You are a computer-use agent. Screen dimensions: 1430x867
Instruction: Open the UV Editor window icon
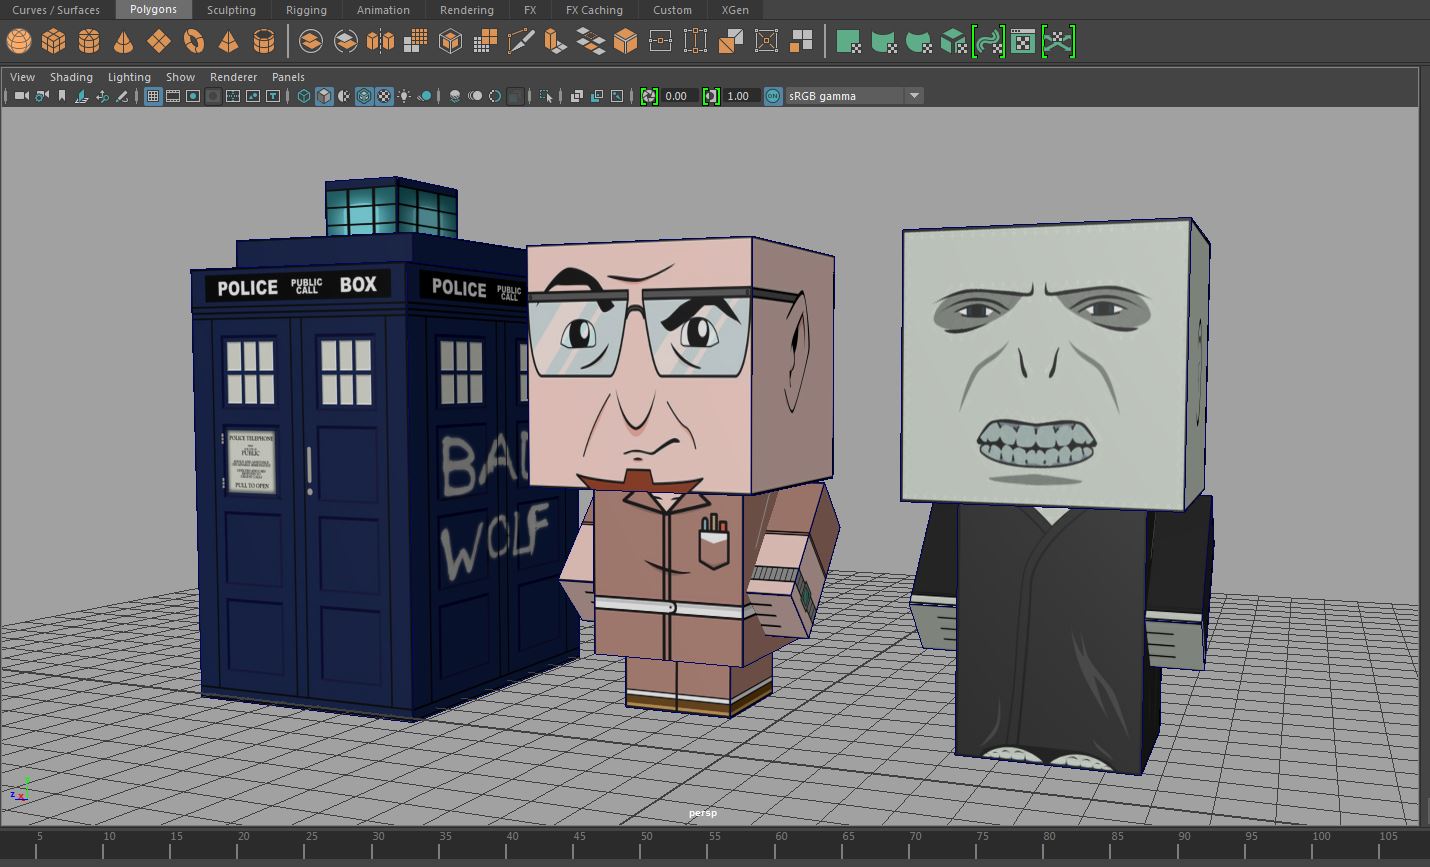pyautogui.click(x=1023, y=41)
